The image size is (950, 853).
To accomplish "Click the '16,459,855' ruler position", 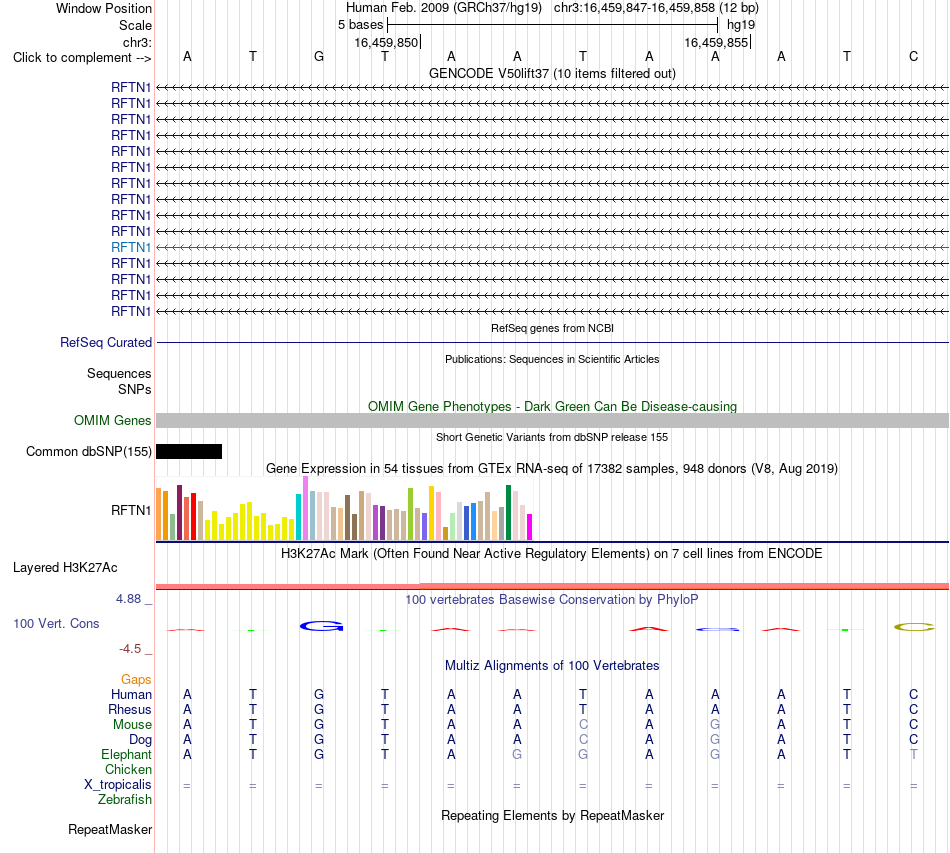I will coord(716,42).
